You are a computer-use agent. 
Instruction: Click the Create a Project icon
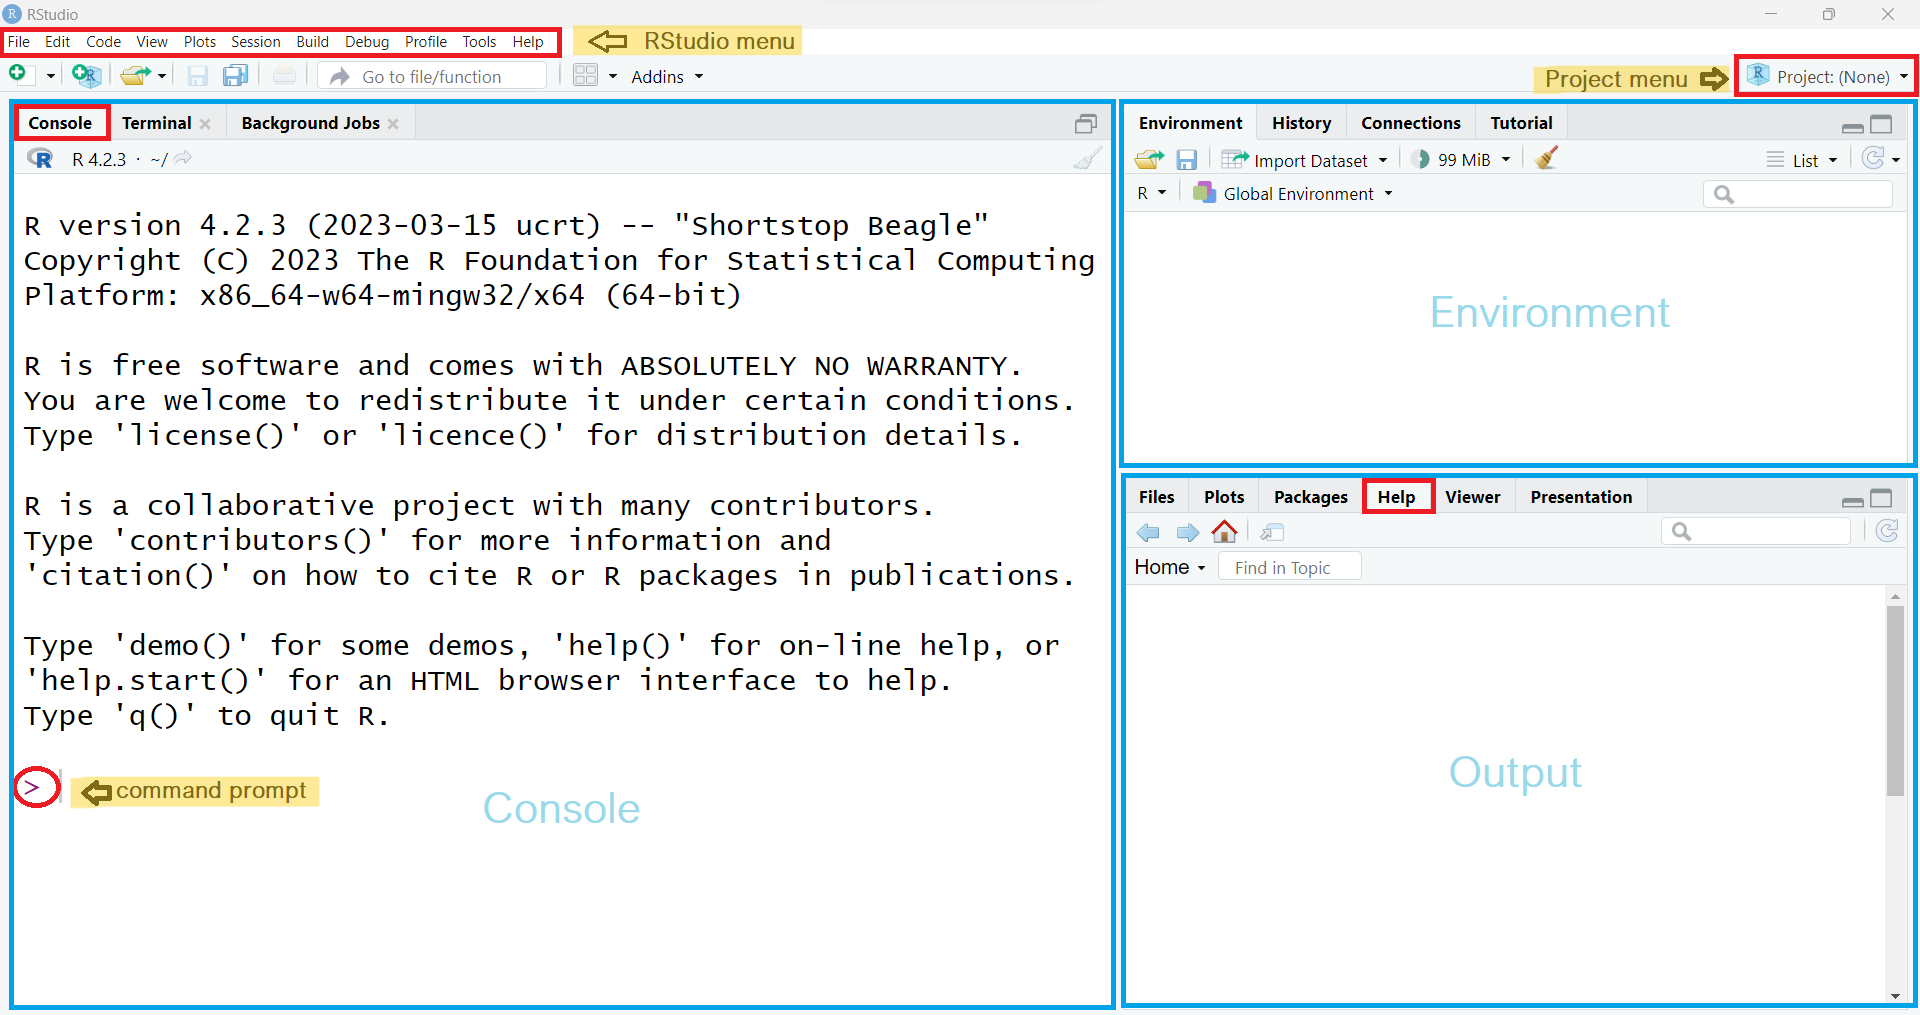point(86,75)
